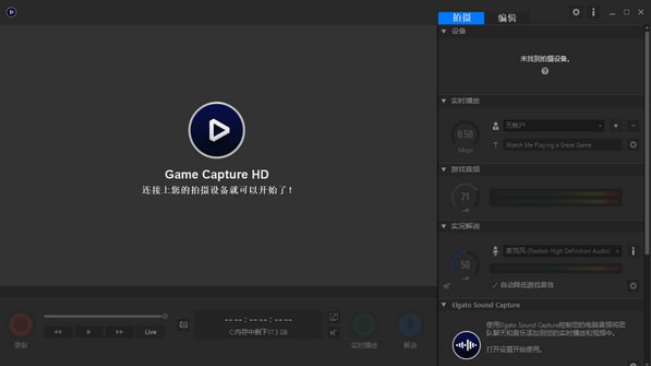
Task: Open the microphone Realtek audio device dropdown
Action: click(x=563, y=251)
